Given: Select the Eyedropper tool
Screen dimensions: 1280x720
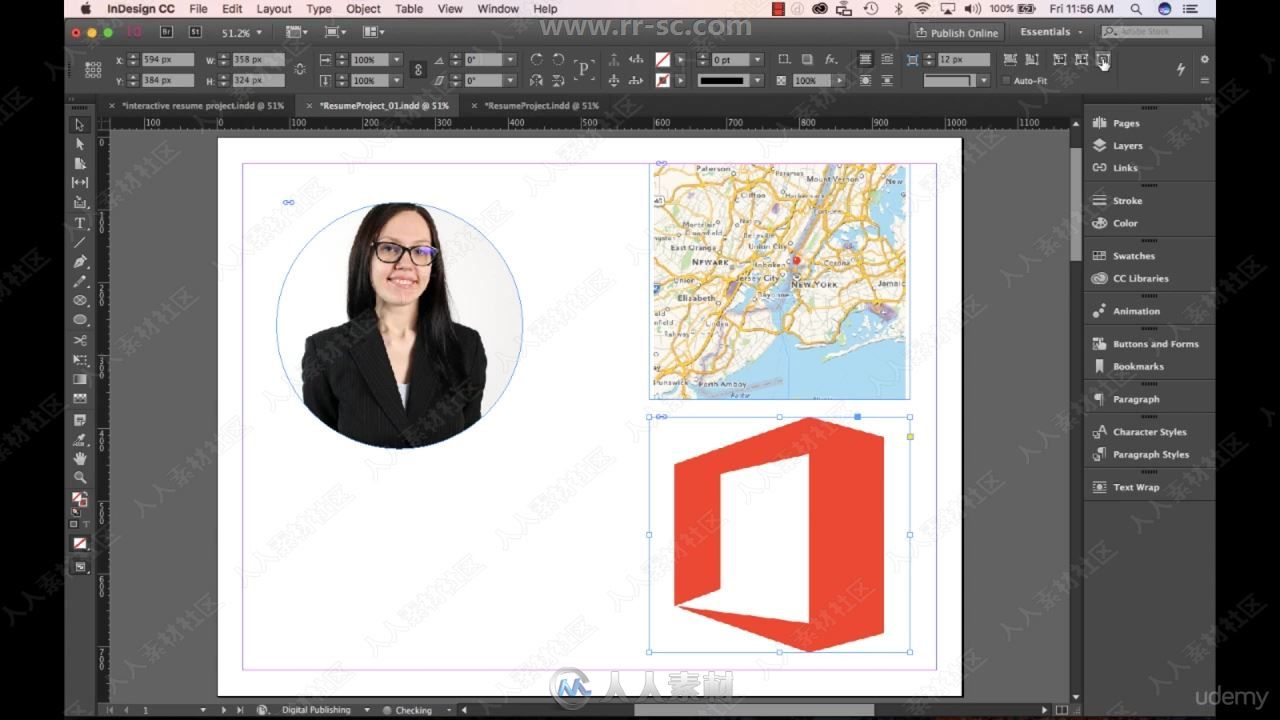Looking at the screenshot, I should pyautogui.click(x=80, y=440).
